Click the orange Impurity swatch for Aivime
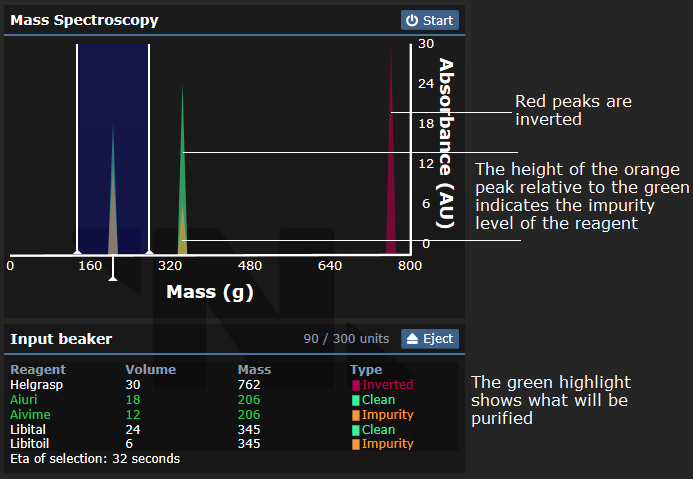The height and width of the screenshot is (479, 693). 355,415
